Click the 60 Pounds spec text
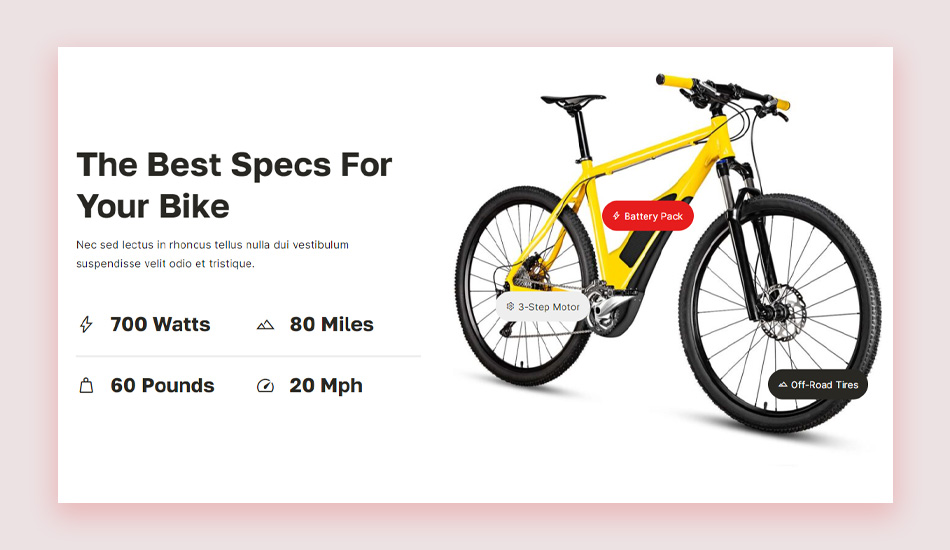950x550 pixels. point(162,385)
